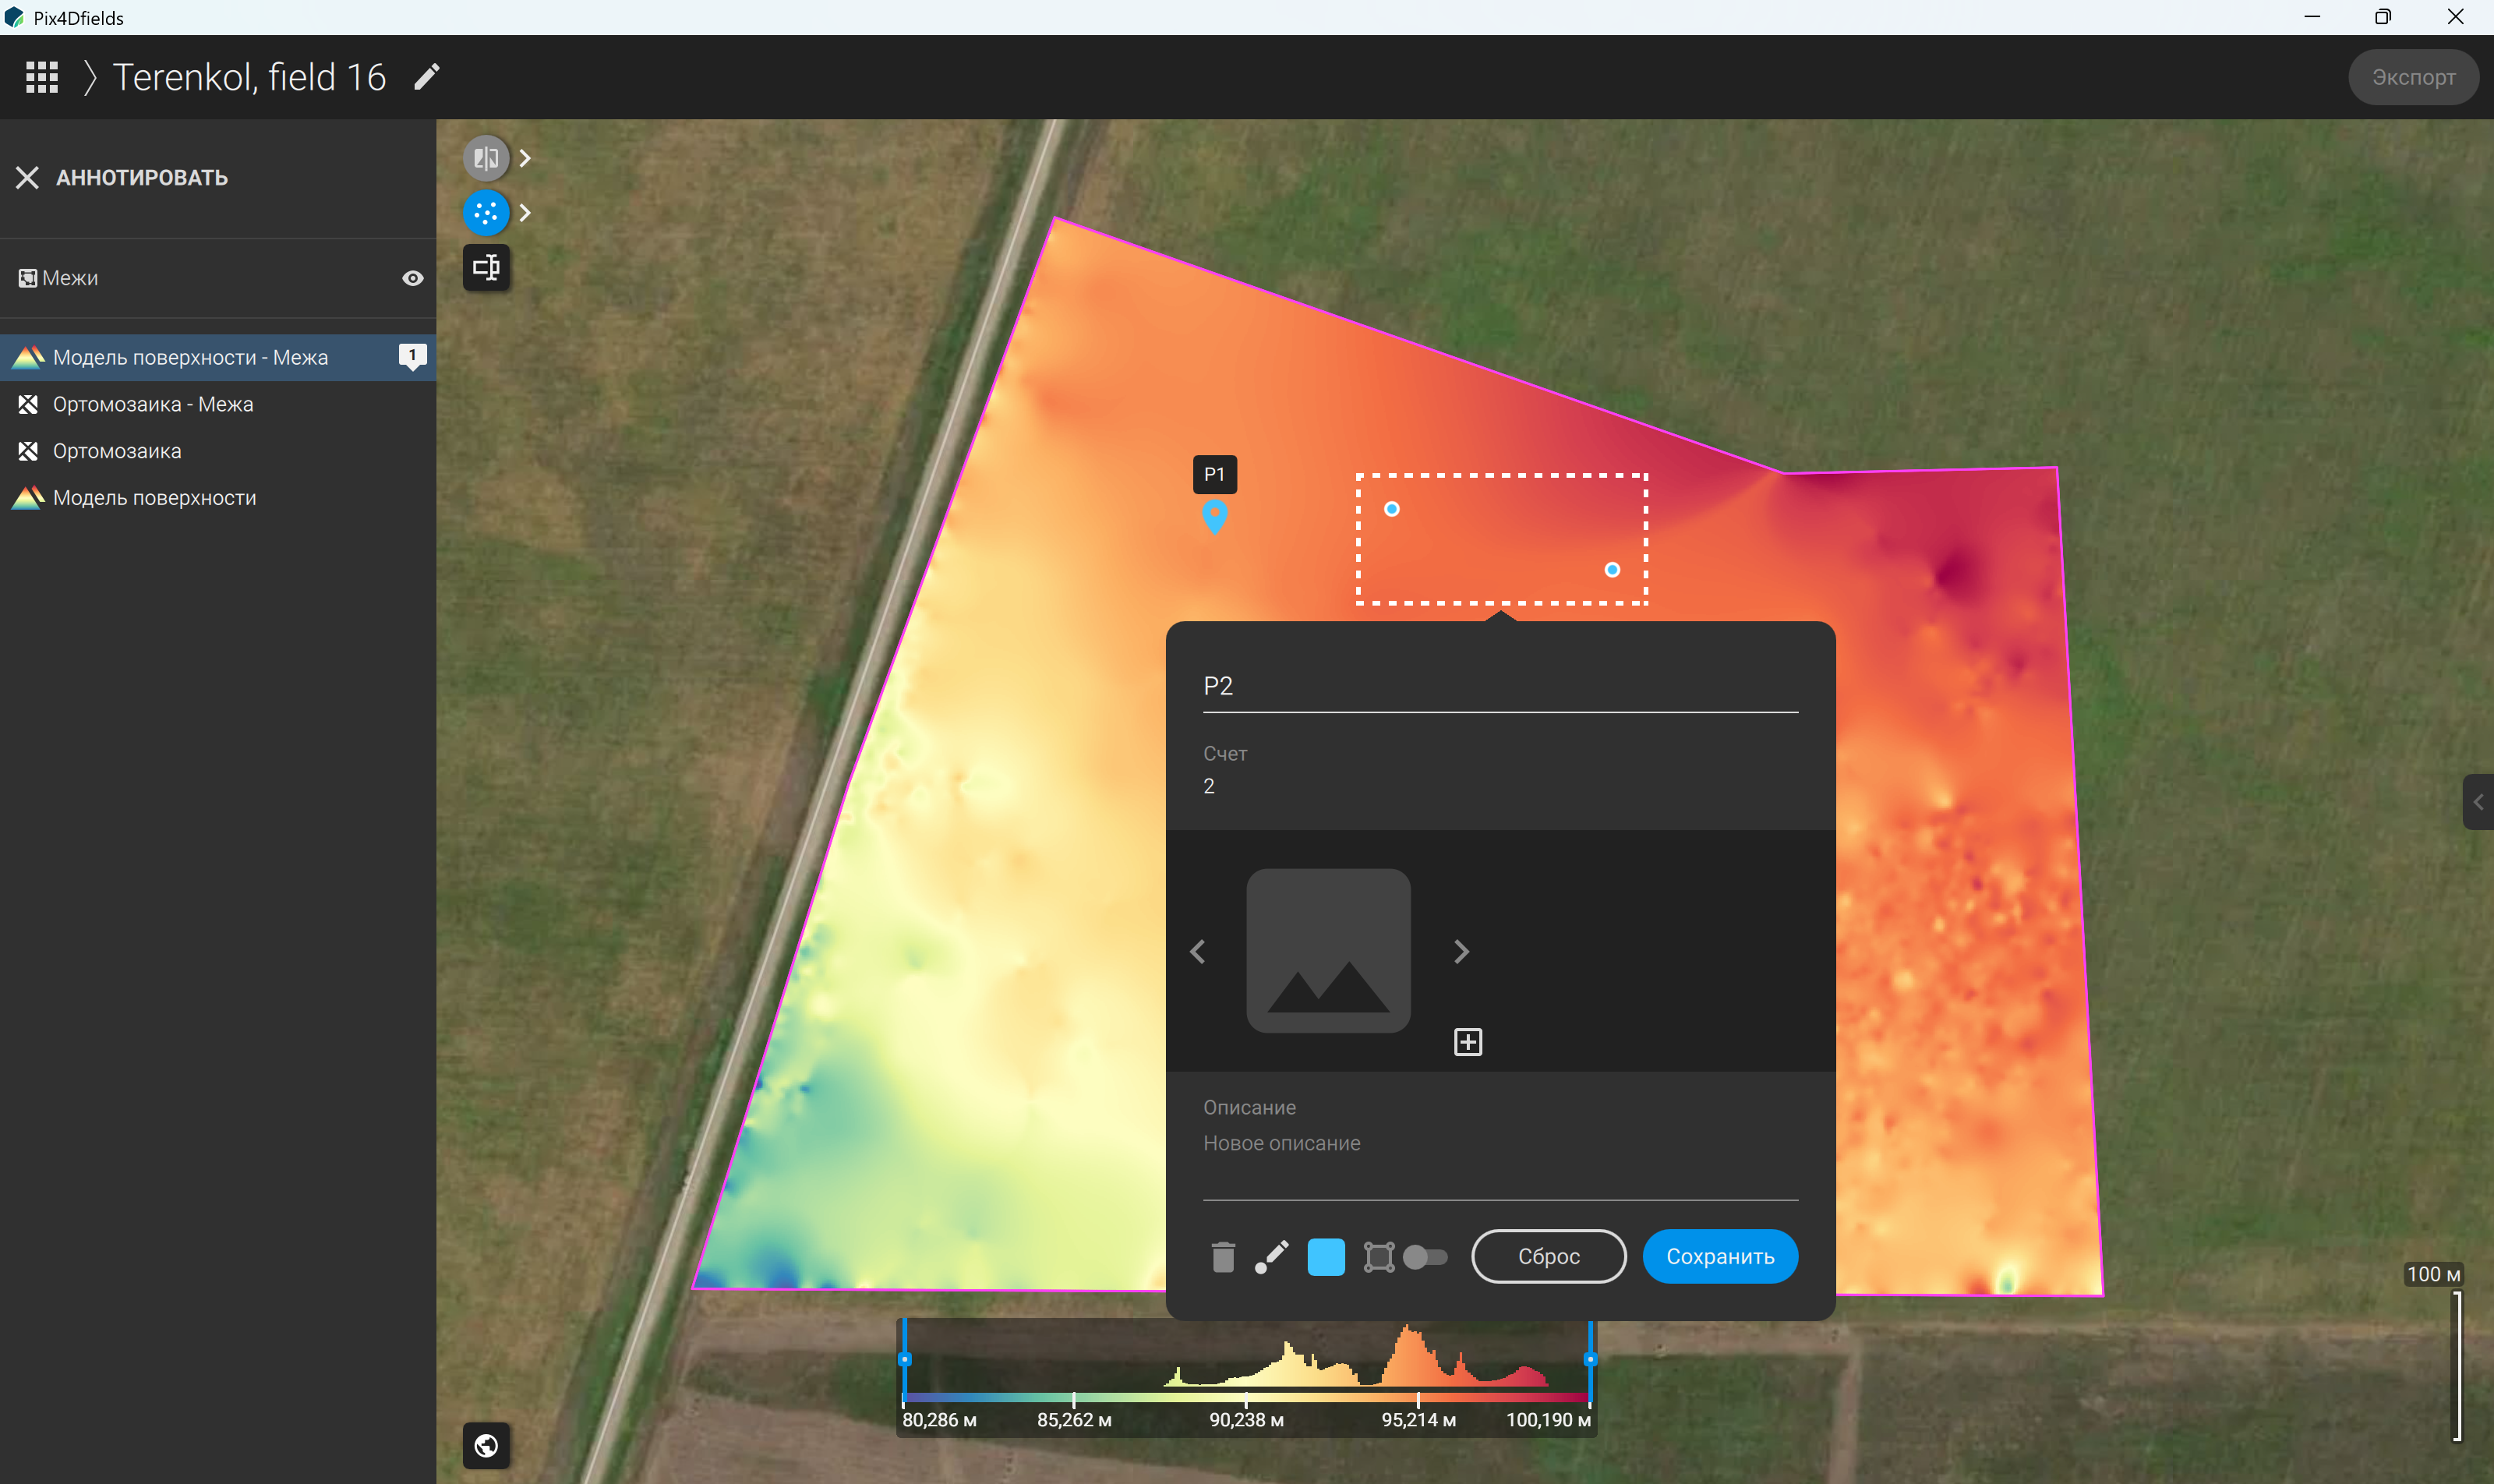This screenshot has height=1484, width=2494.
Task: Open the globe basemap icon
Action: tap(486, 1445)
